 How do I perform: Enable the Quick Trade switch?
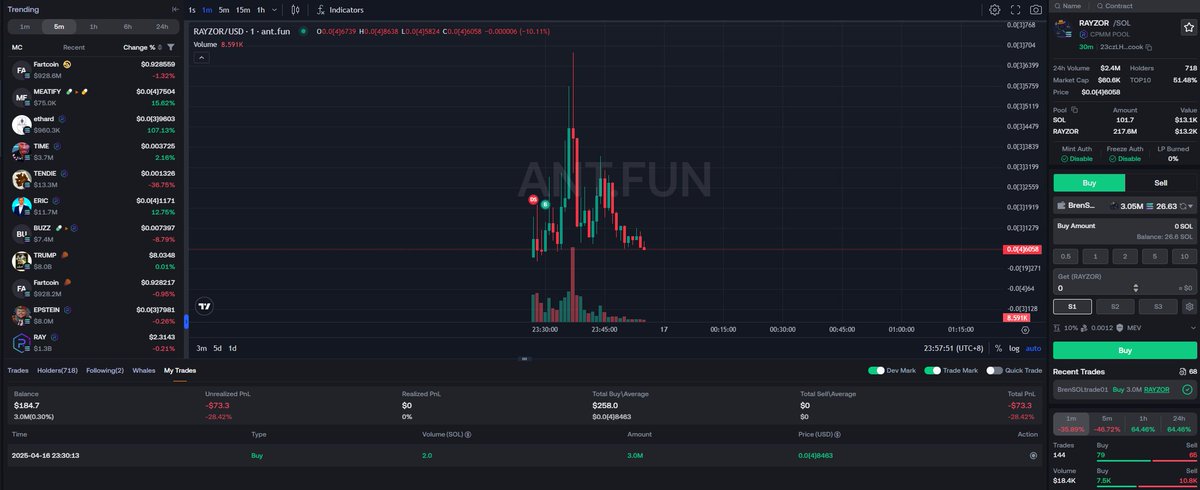[x=994, y=370]
